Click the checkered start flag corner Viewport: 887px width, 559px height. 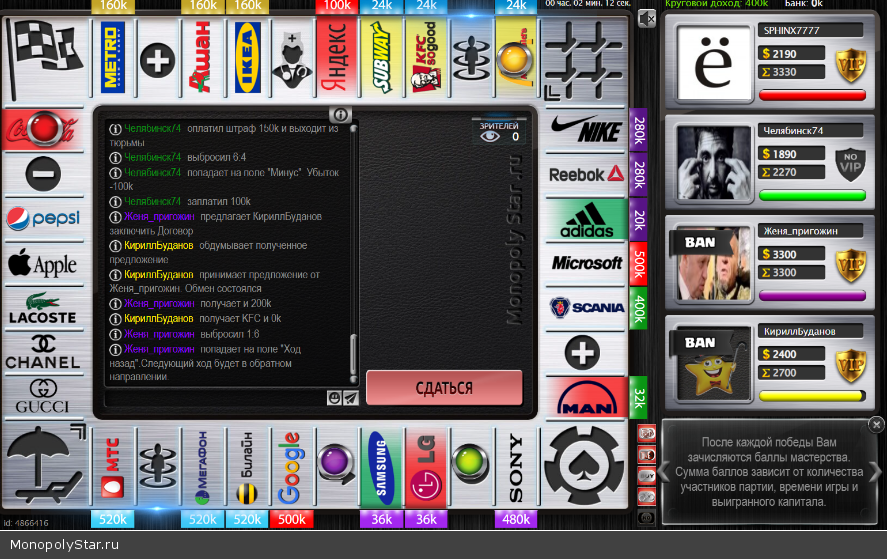coord(45,59)
